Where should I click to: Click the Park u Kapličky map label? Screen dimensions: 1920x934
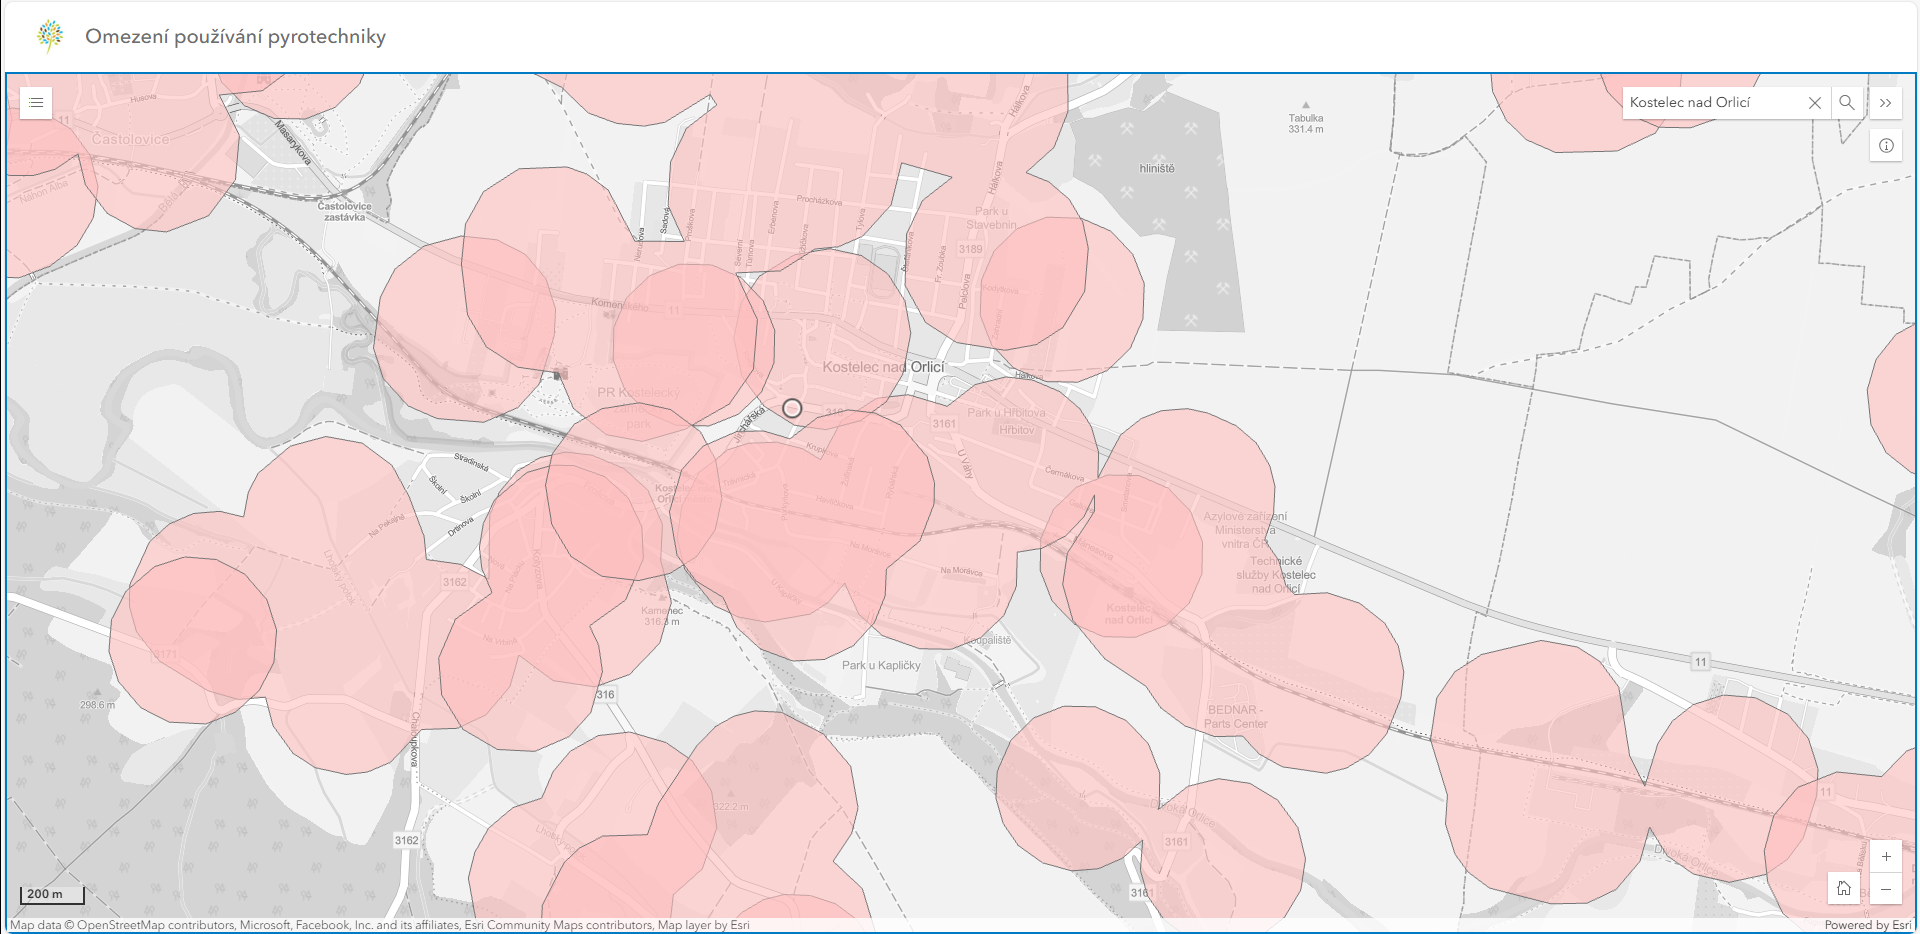880,665
